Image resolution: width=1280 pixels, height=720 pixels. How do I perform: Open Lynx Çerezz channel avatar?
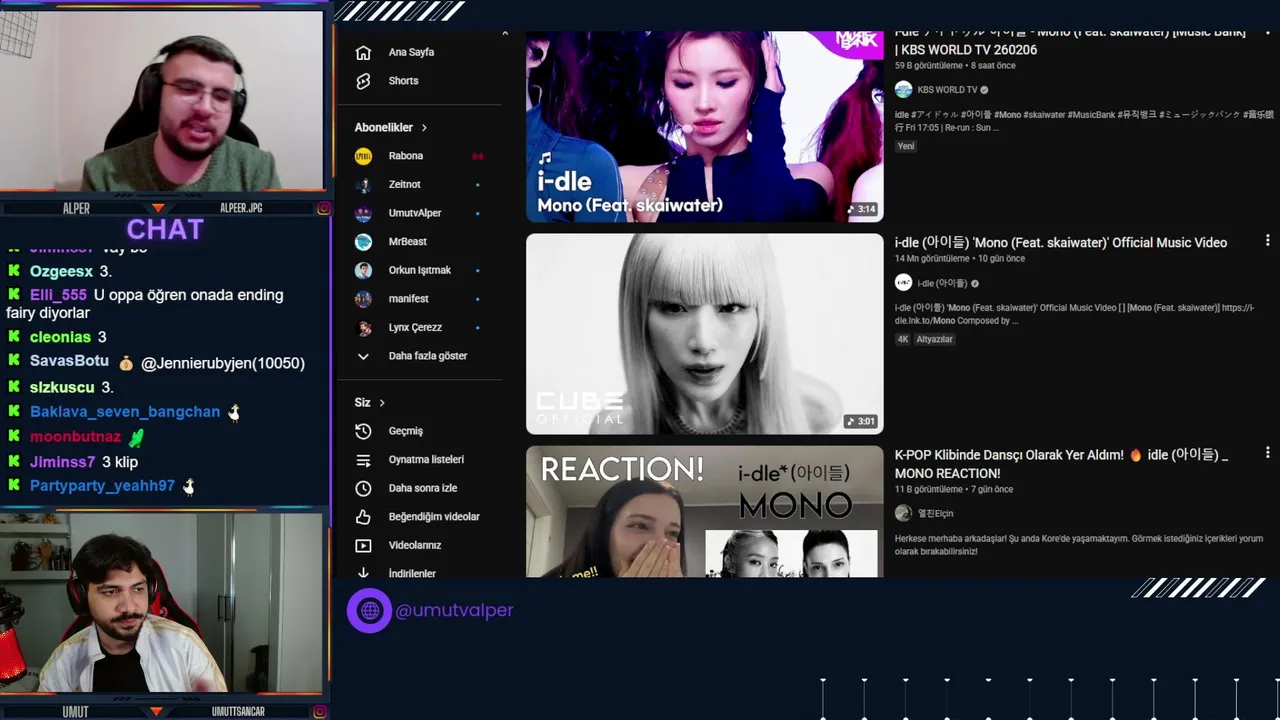[x=363, y=327]
